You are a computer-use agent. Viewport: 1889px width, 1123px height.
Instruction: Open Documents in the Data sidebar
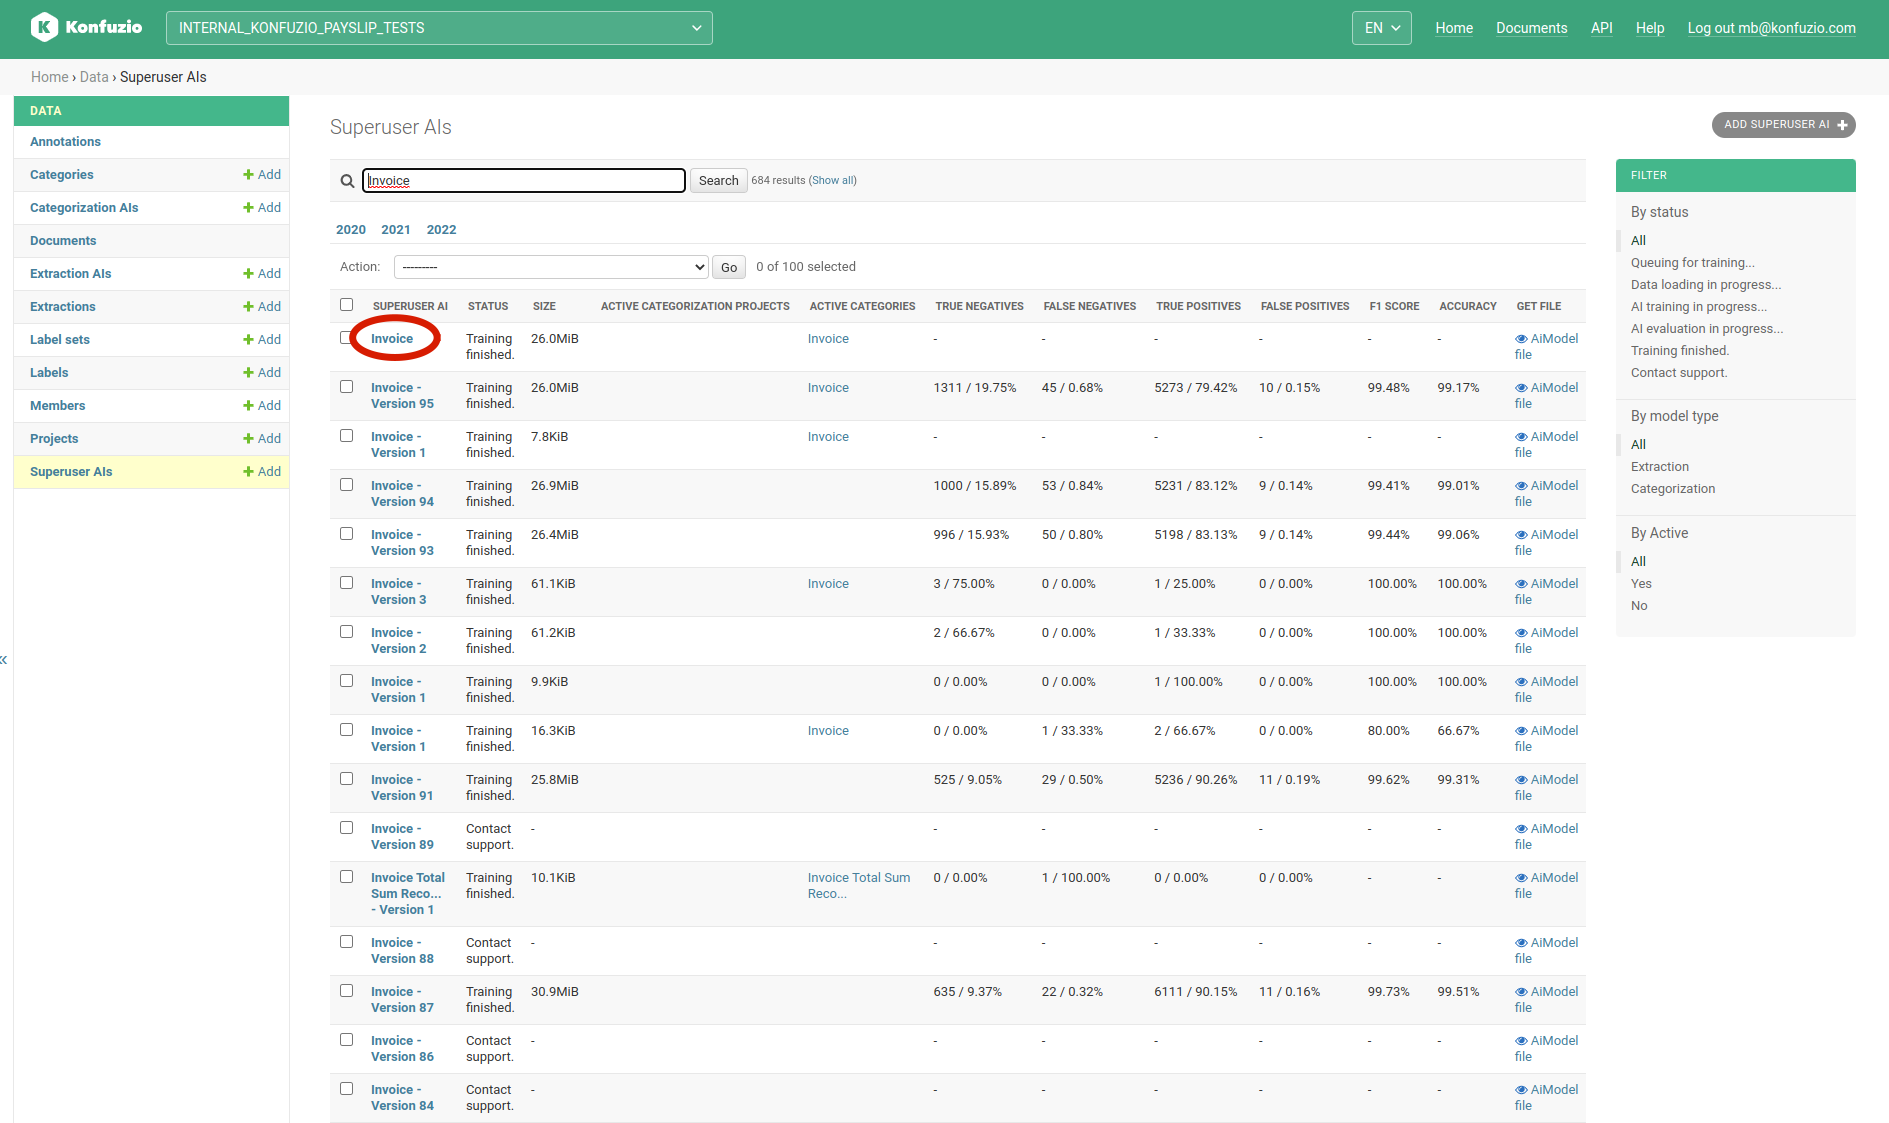(63, 241)
